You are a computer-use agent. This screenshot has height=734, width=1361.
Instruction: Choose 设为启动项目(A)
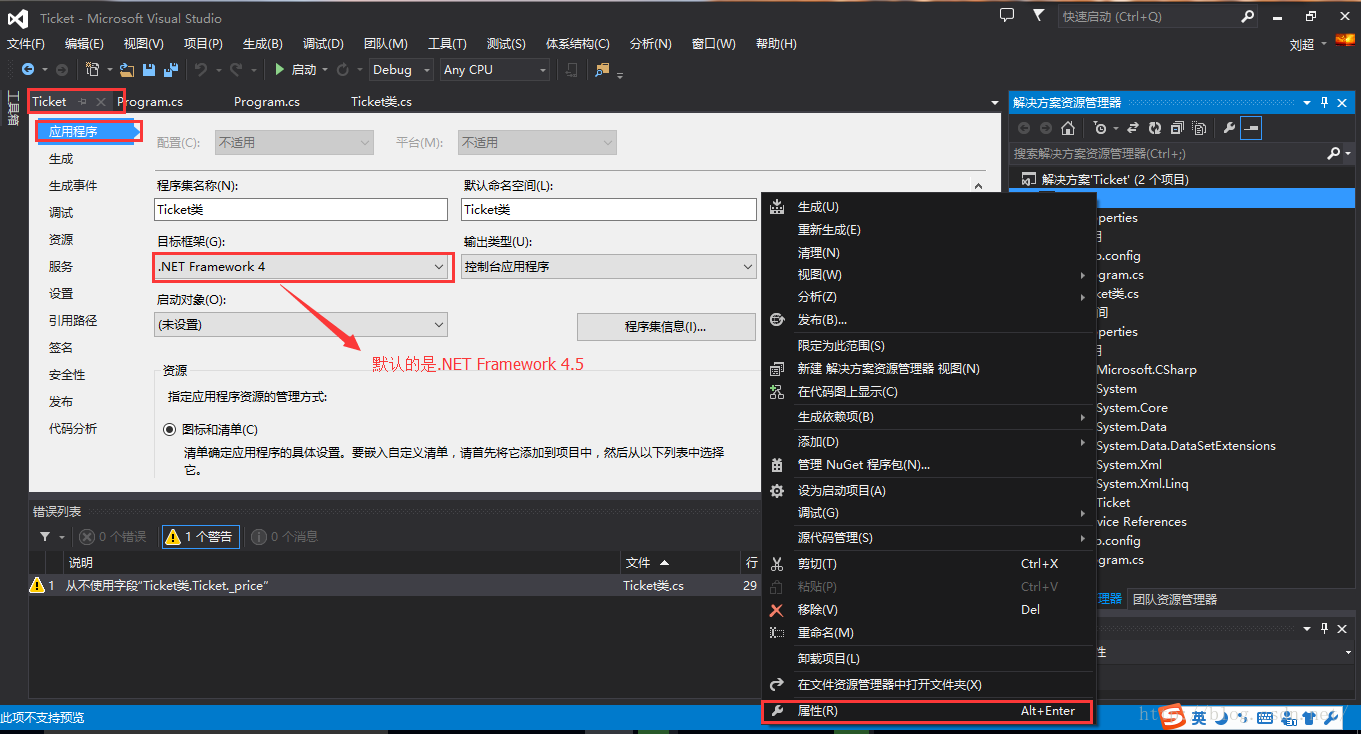click(929, 491)
